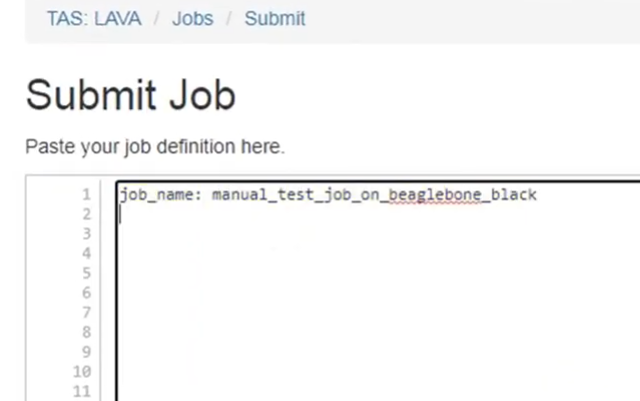Click line number 8 in the gutter
Image resolution: width=640 pixels, height=401 pixels.
(x=87, y=332)
